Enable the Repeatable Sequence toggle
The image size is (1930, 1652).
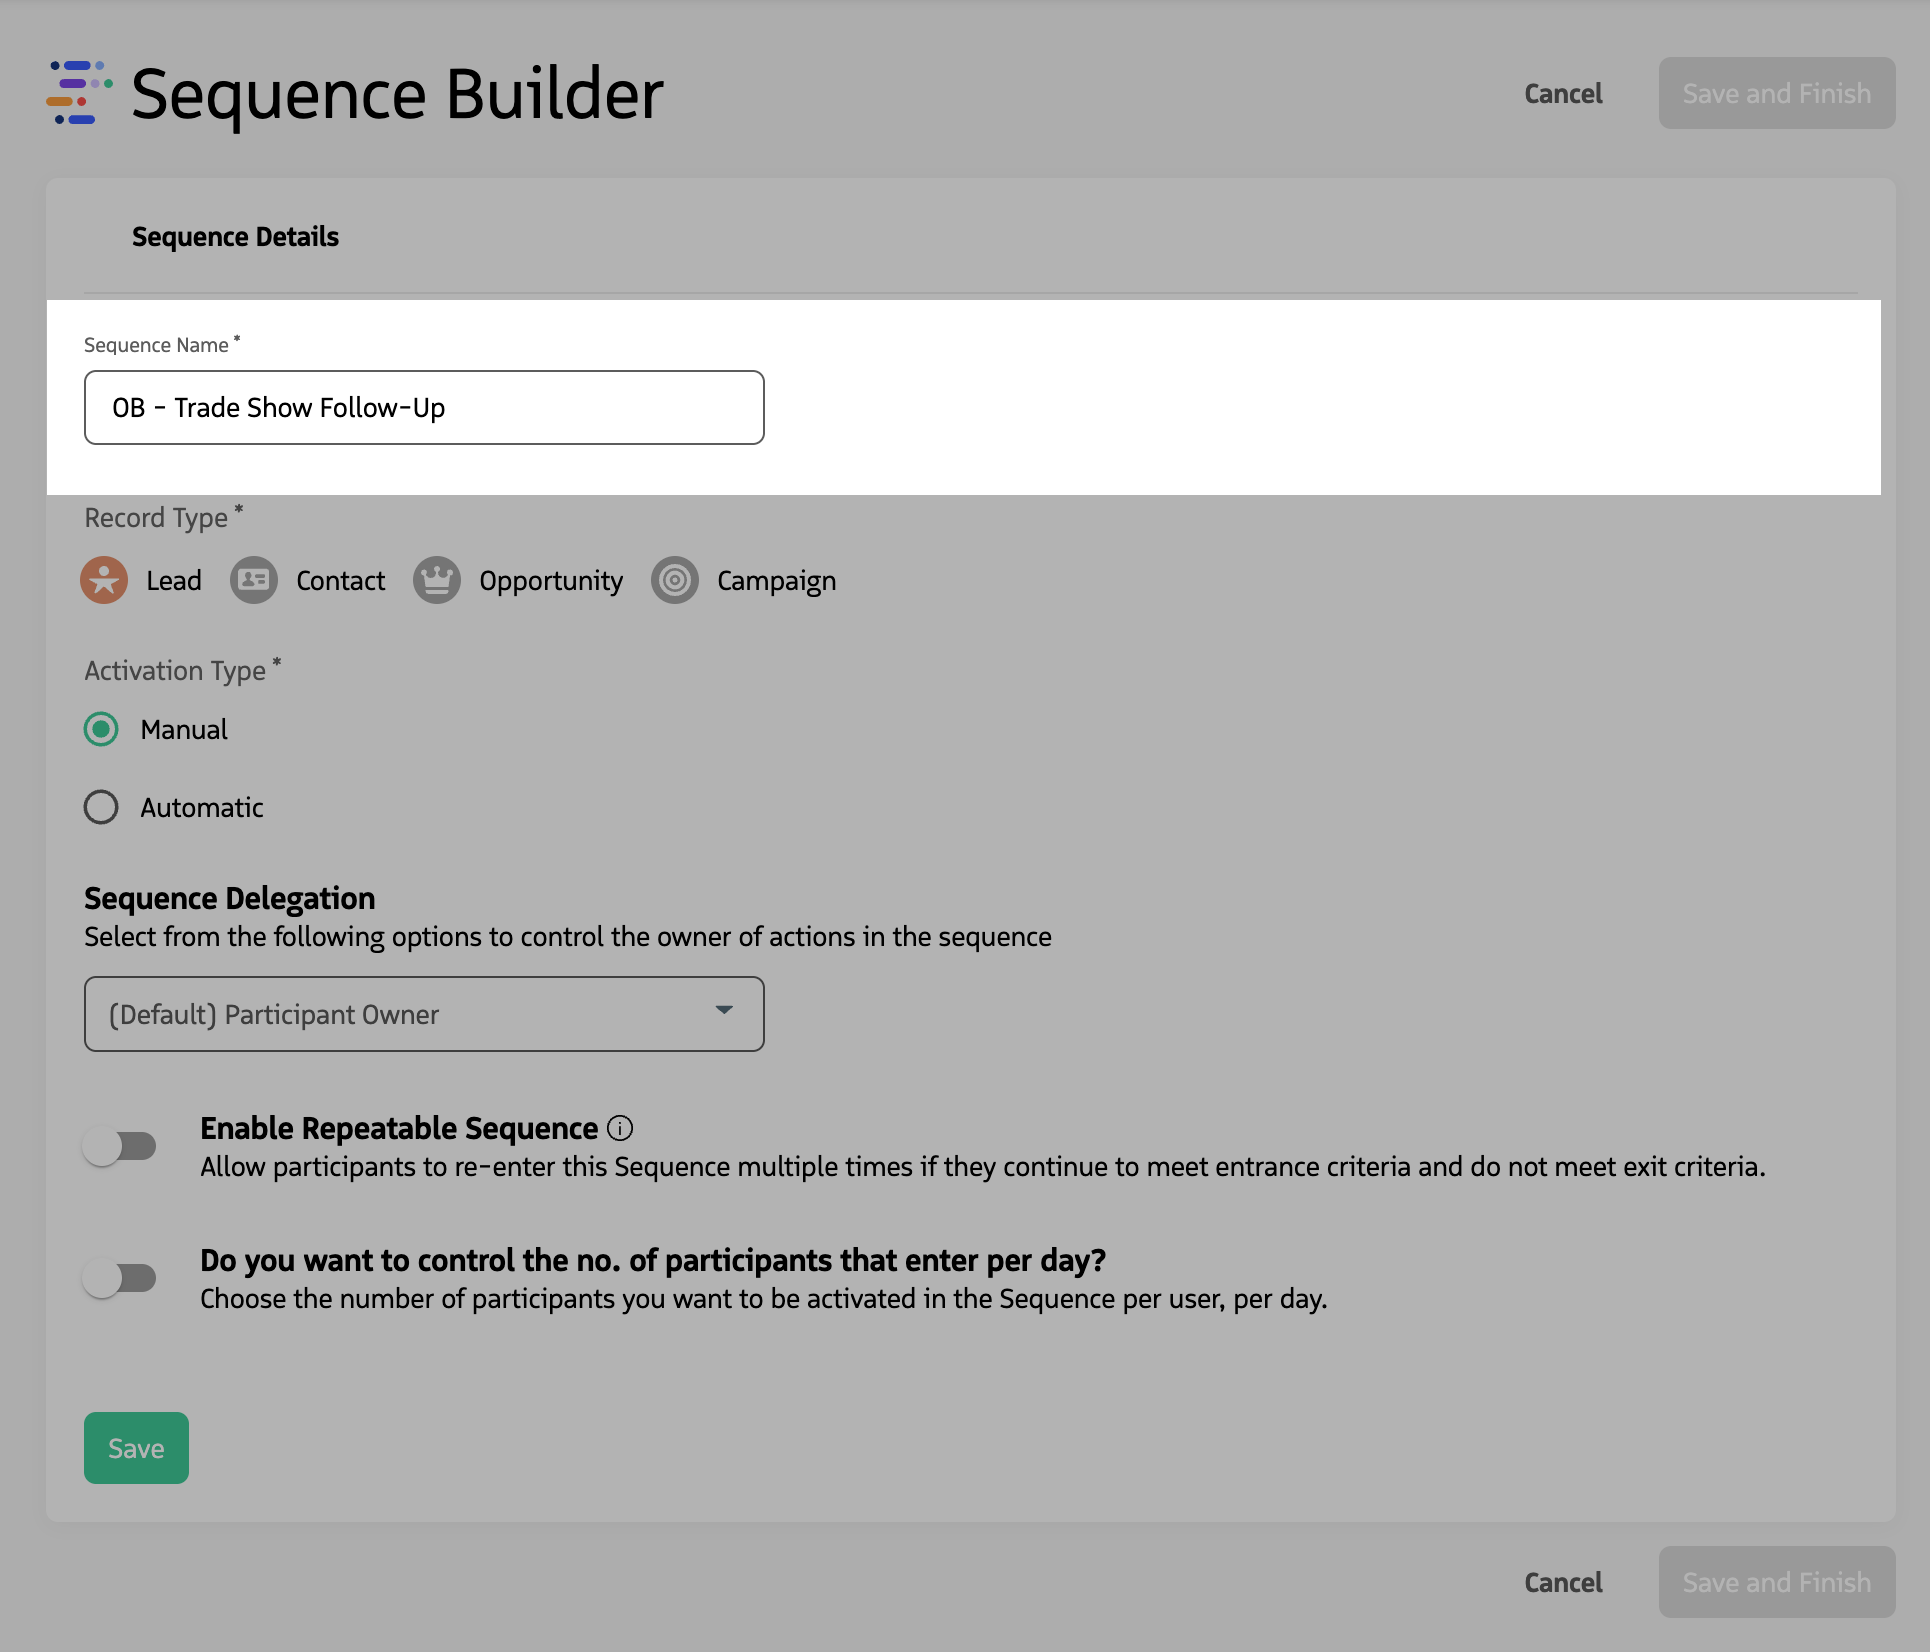point(122,1146)
